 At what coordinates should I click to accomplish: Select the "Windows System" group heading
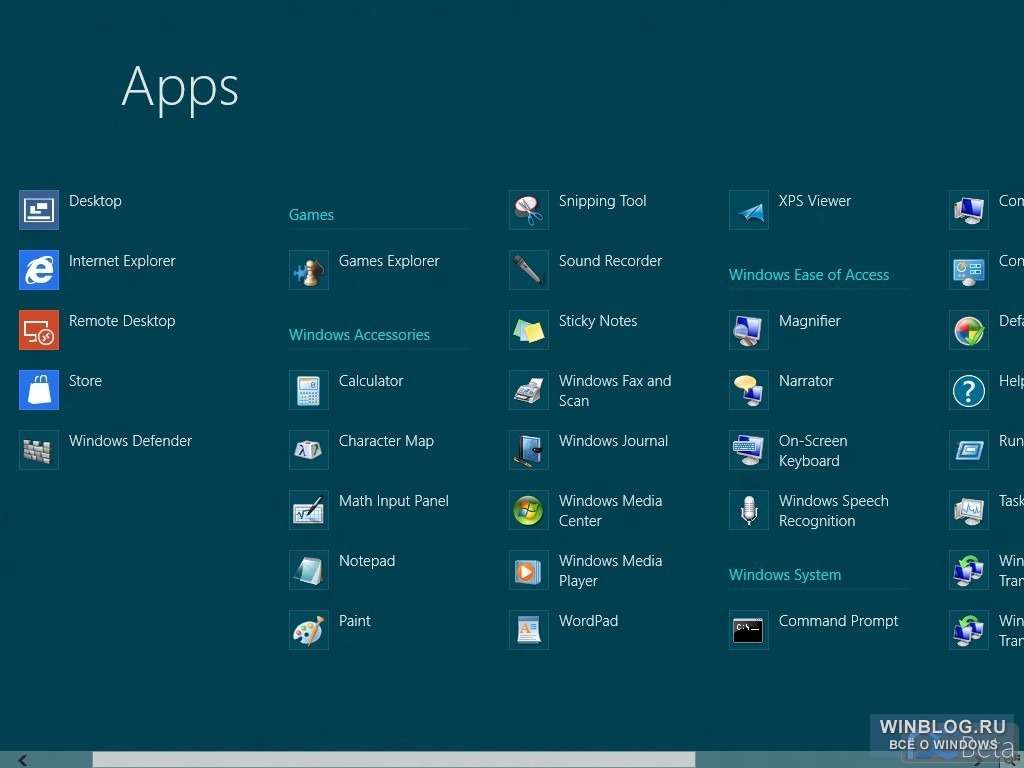785,575
